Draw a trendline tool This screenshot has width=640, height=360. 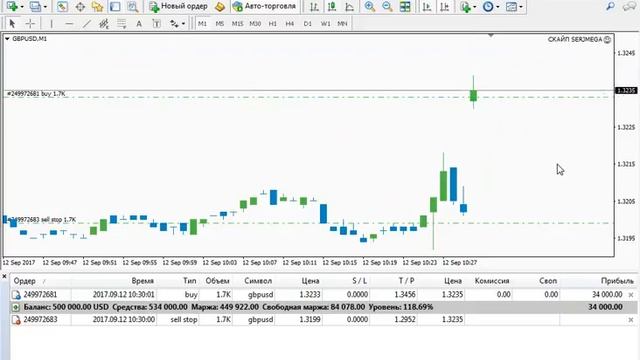click(x=87, y=24)
